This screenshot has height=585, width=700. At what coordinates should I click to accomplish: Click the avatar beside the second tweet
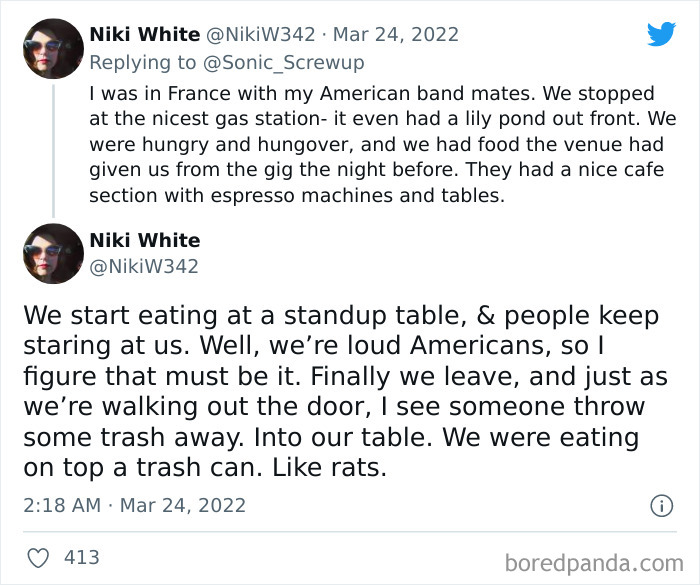tap(53, 254)
